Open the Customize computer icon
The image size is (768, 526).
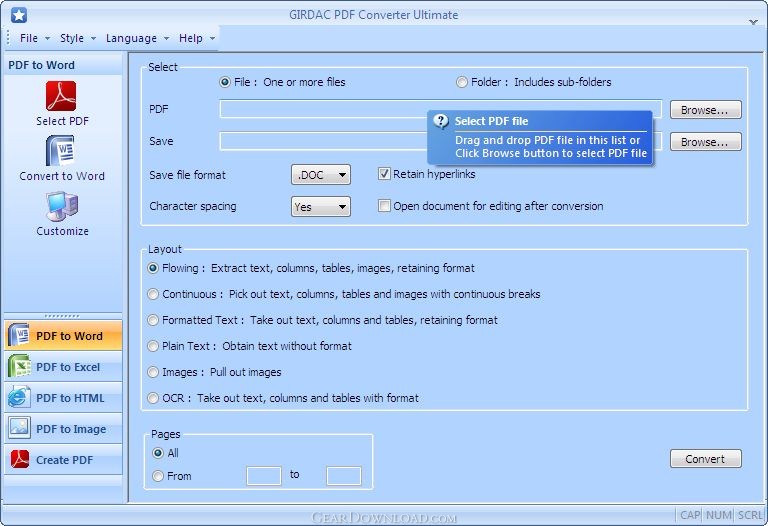coord(62,206)
